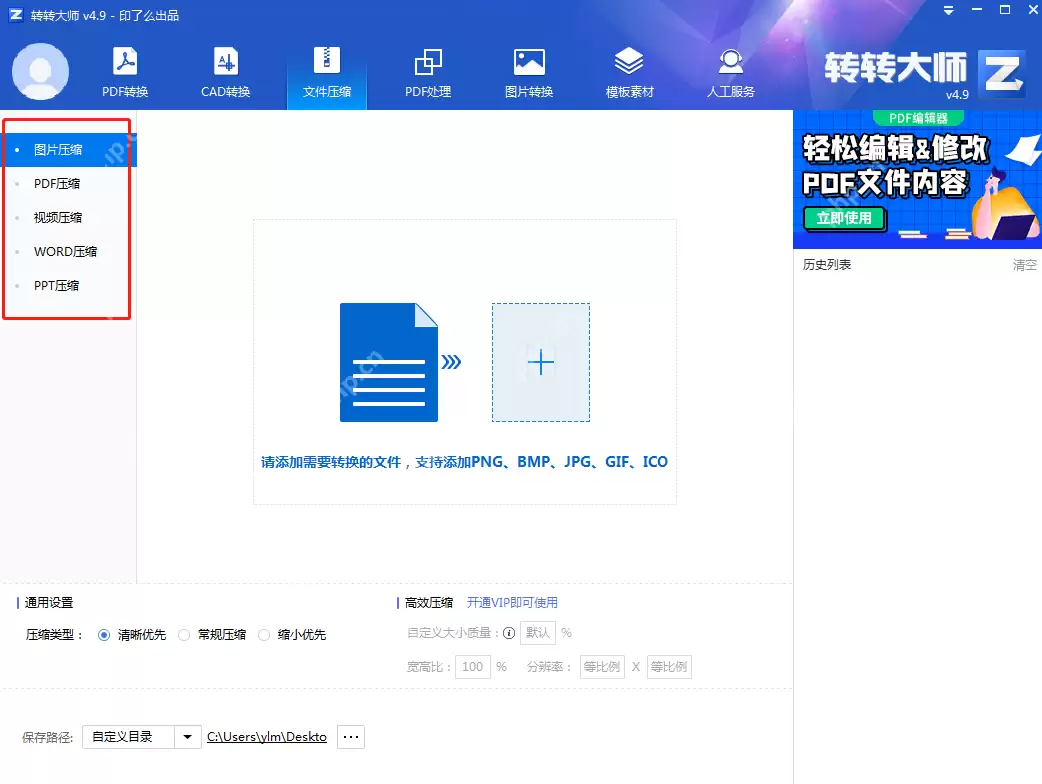Open the CAD转换 tool
The image size is (1042, 784).
pyautogui.click(x=224, y=70)
